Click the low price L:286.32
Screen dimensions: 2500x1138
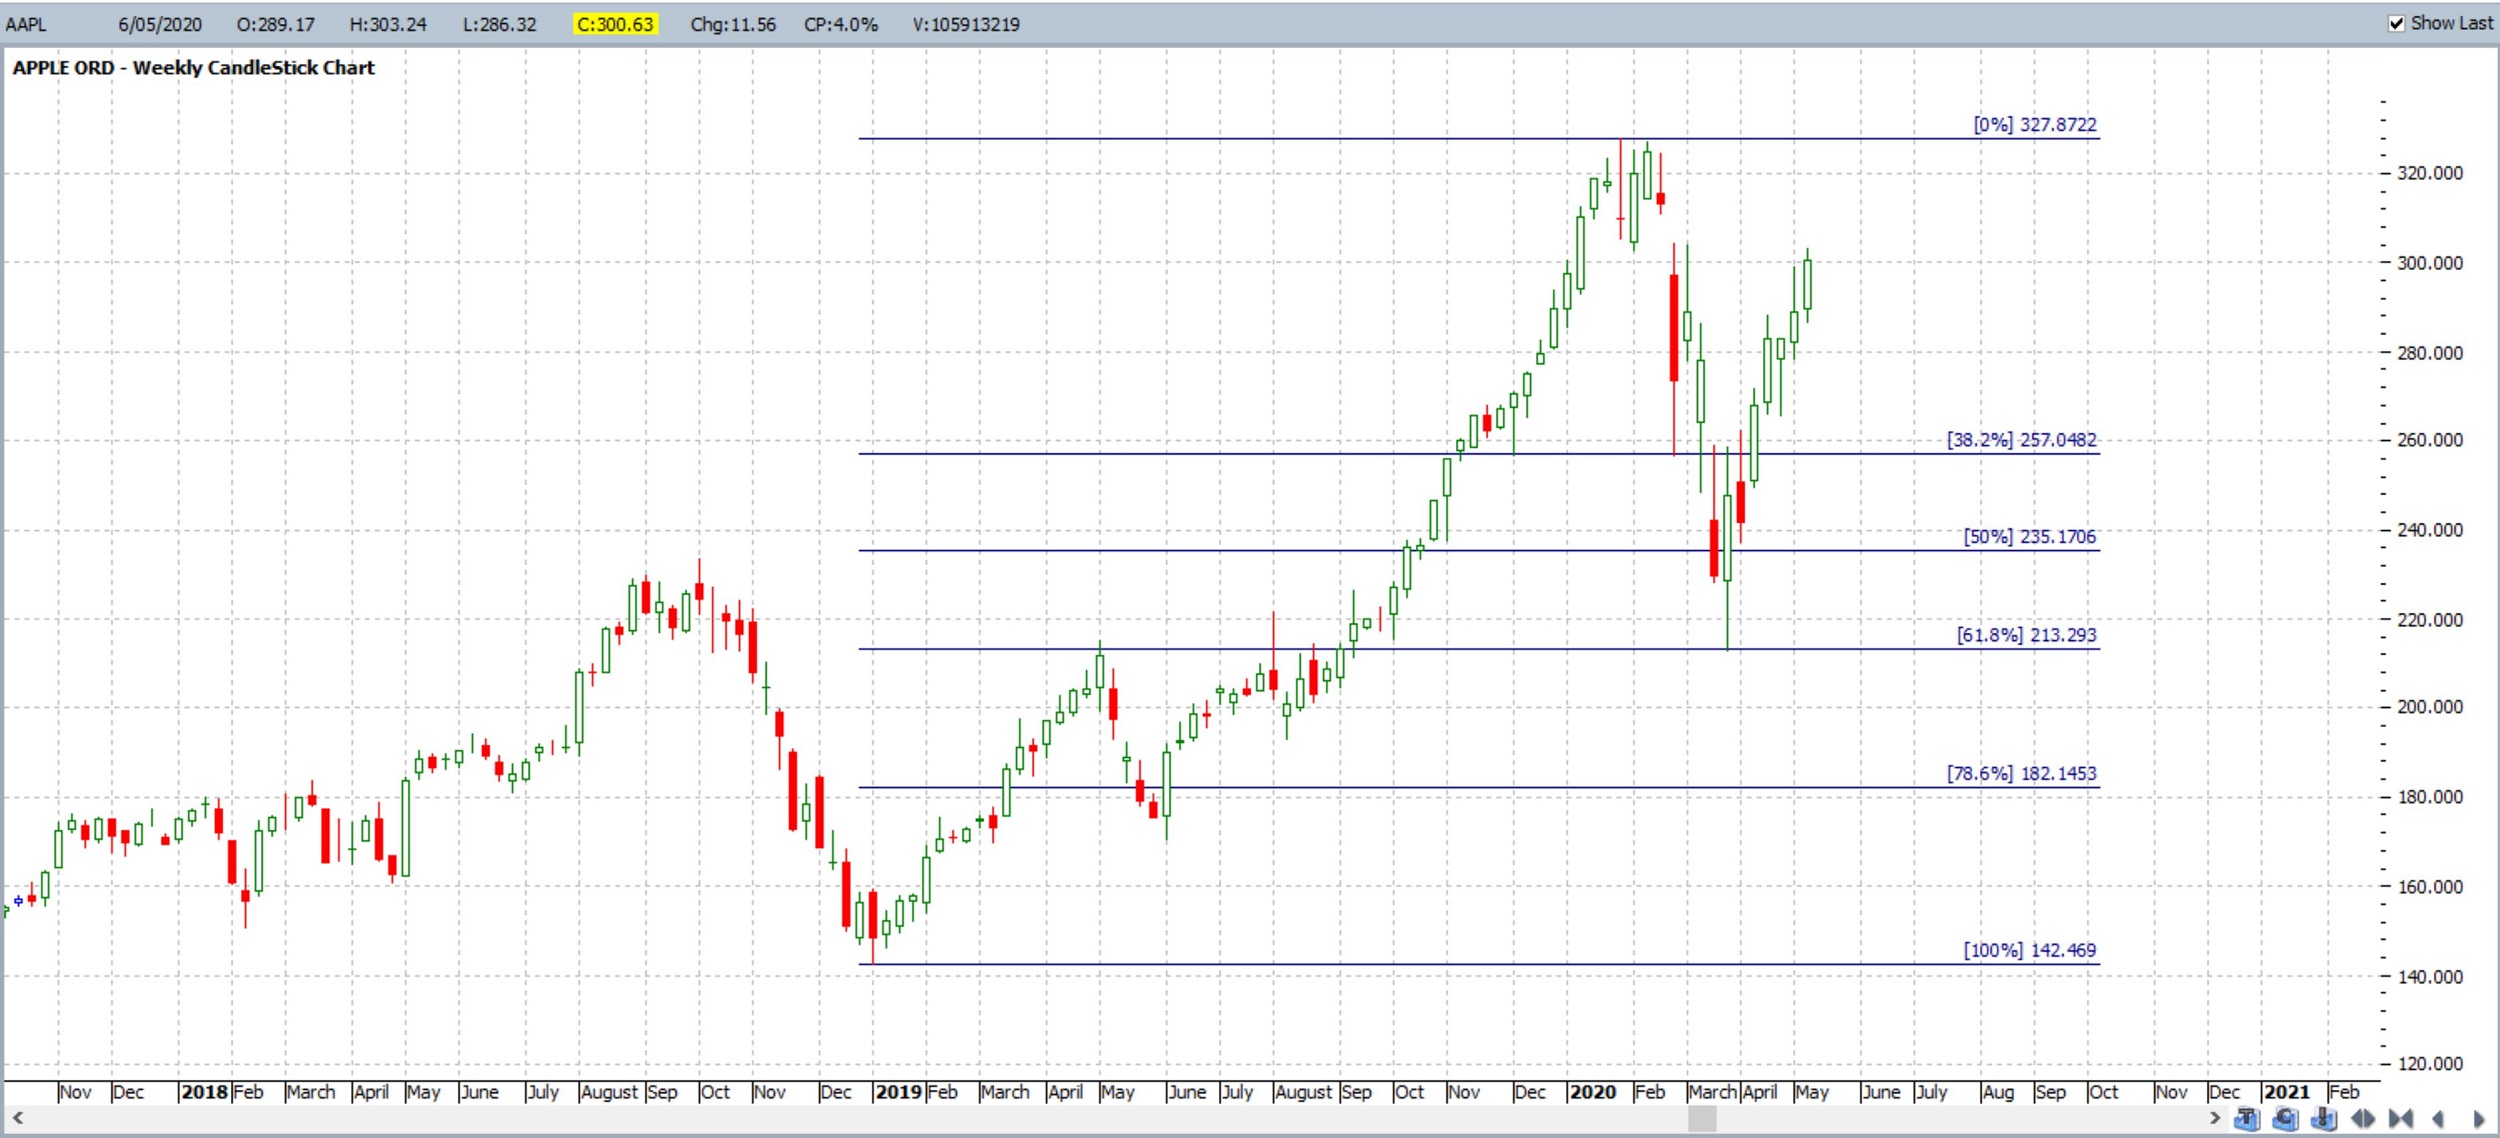click(500, 24)
